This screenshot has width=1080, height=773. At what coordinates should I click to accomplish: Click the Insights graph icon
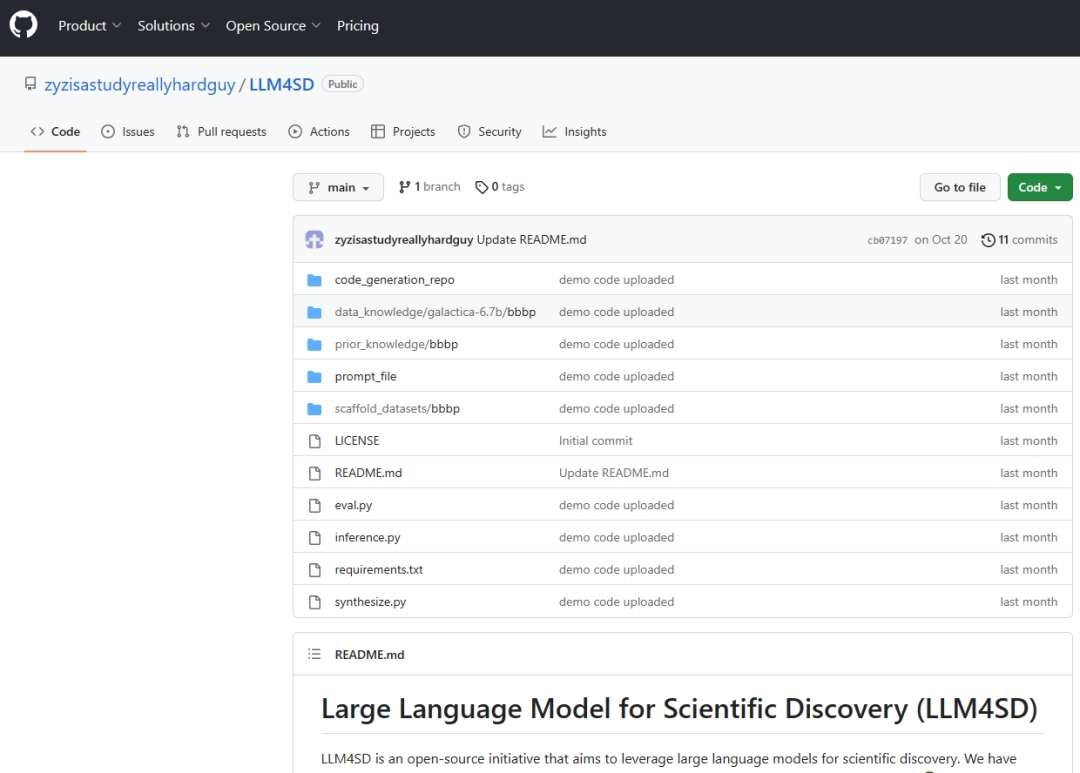(x=549, y=132)
